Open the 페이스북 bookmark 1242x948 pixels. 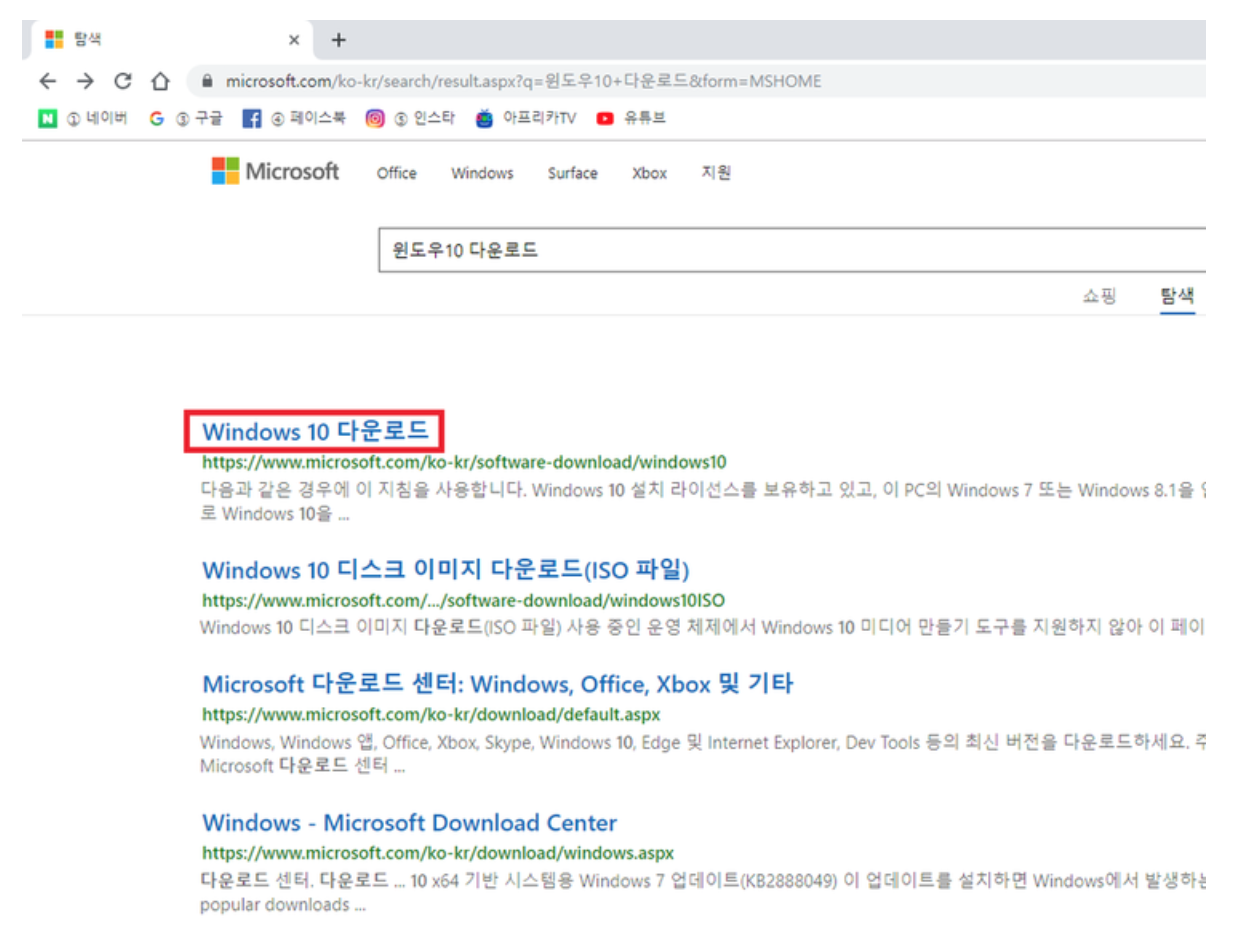coord(295,119)
